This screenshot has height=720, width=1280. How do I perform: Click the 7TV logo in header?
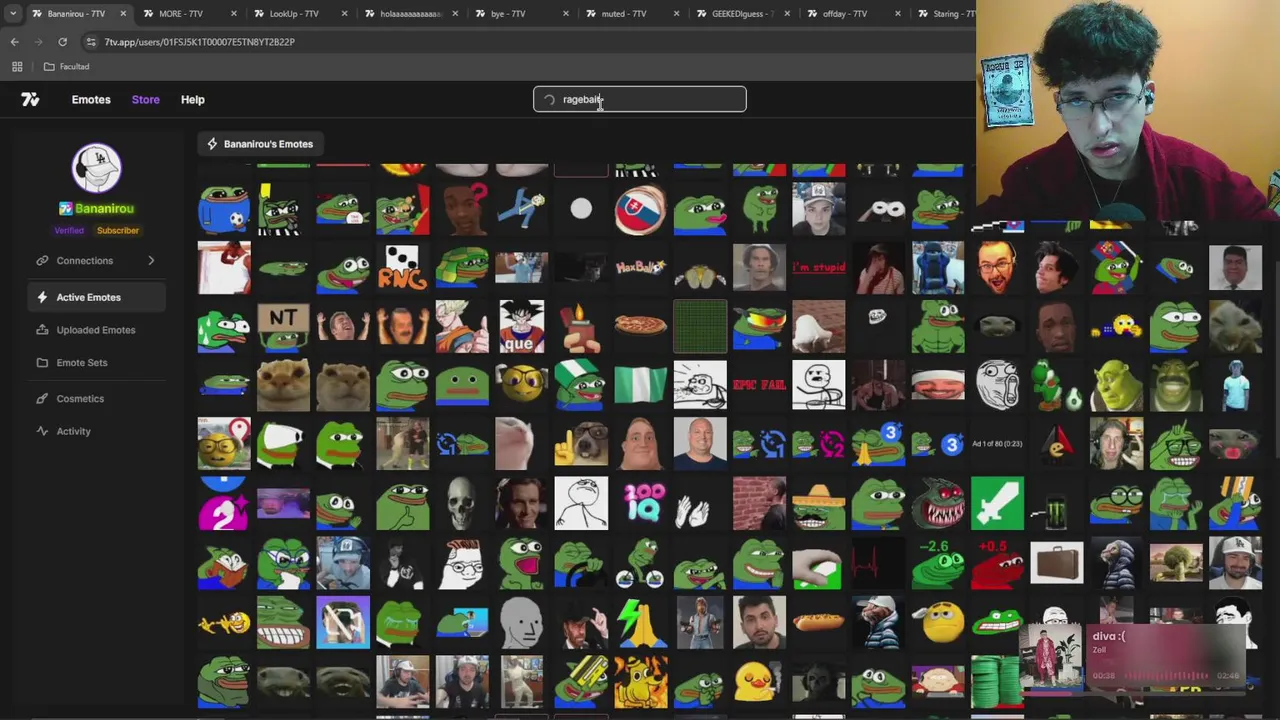pos(30,99)
